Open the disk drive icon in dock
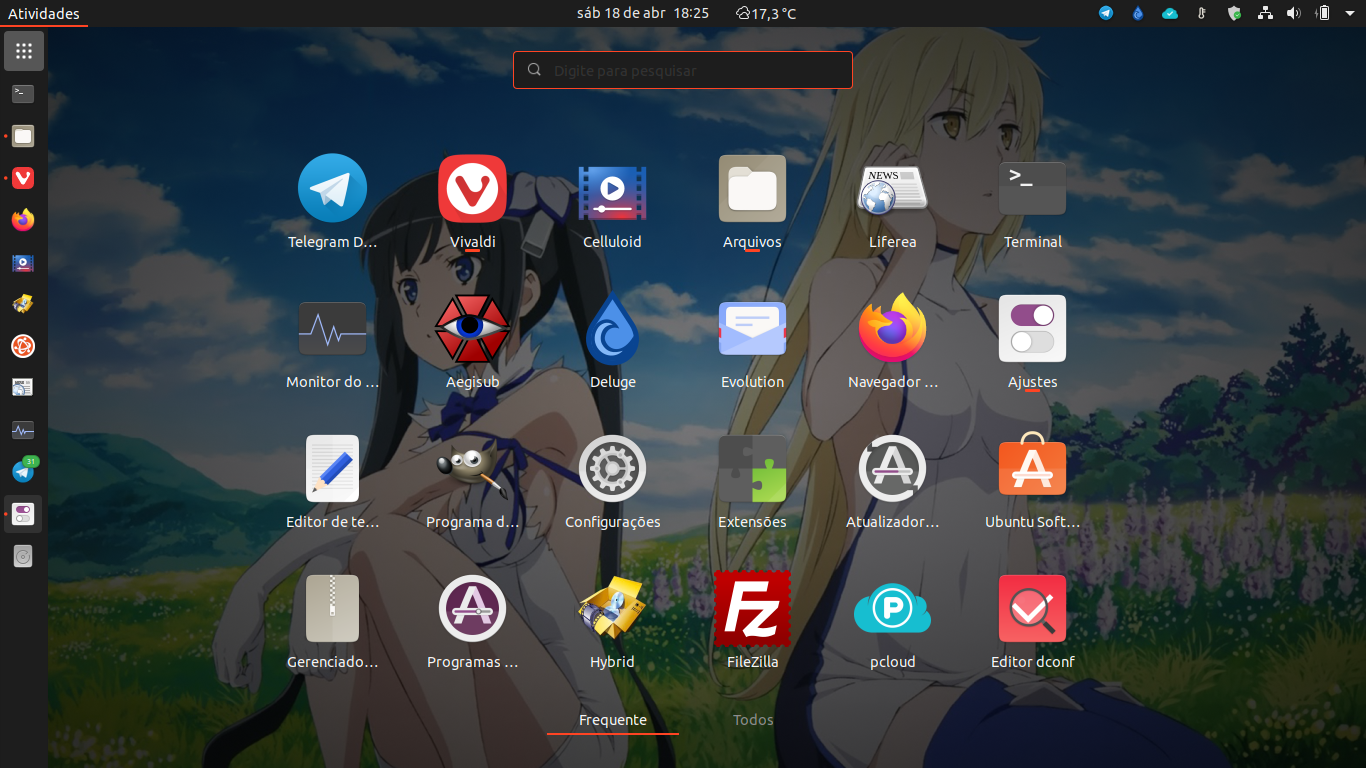The height and width of the screenshot is (768, 1366). tap(23, 556)
